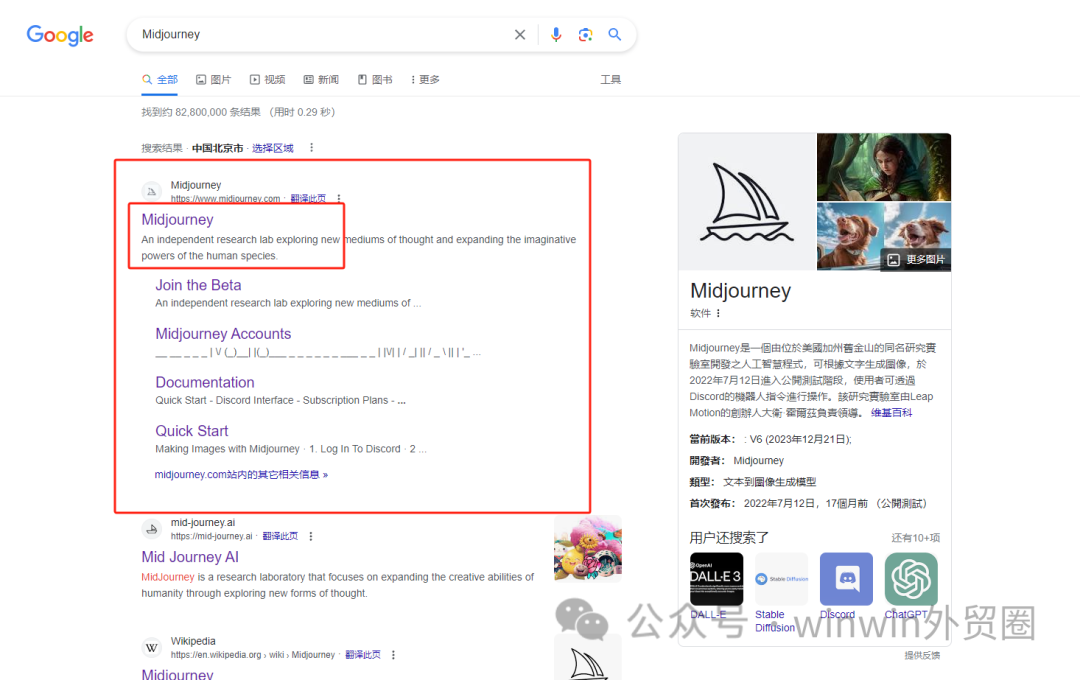Open 维基百科 link in the knowledge panel
Viewport: 1080px width, 680px height.
click(x=890, y=412)
